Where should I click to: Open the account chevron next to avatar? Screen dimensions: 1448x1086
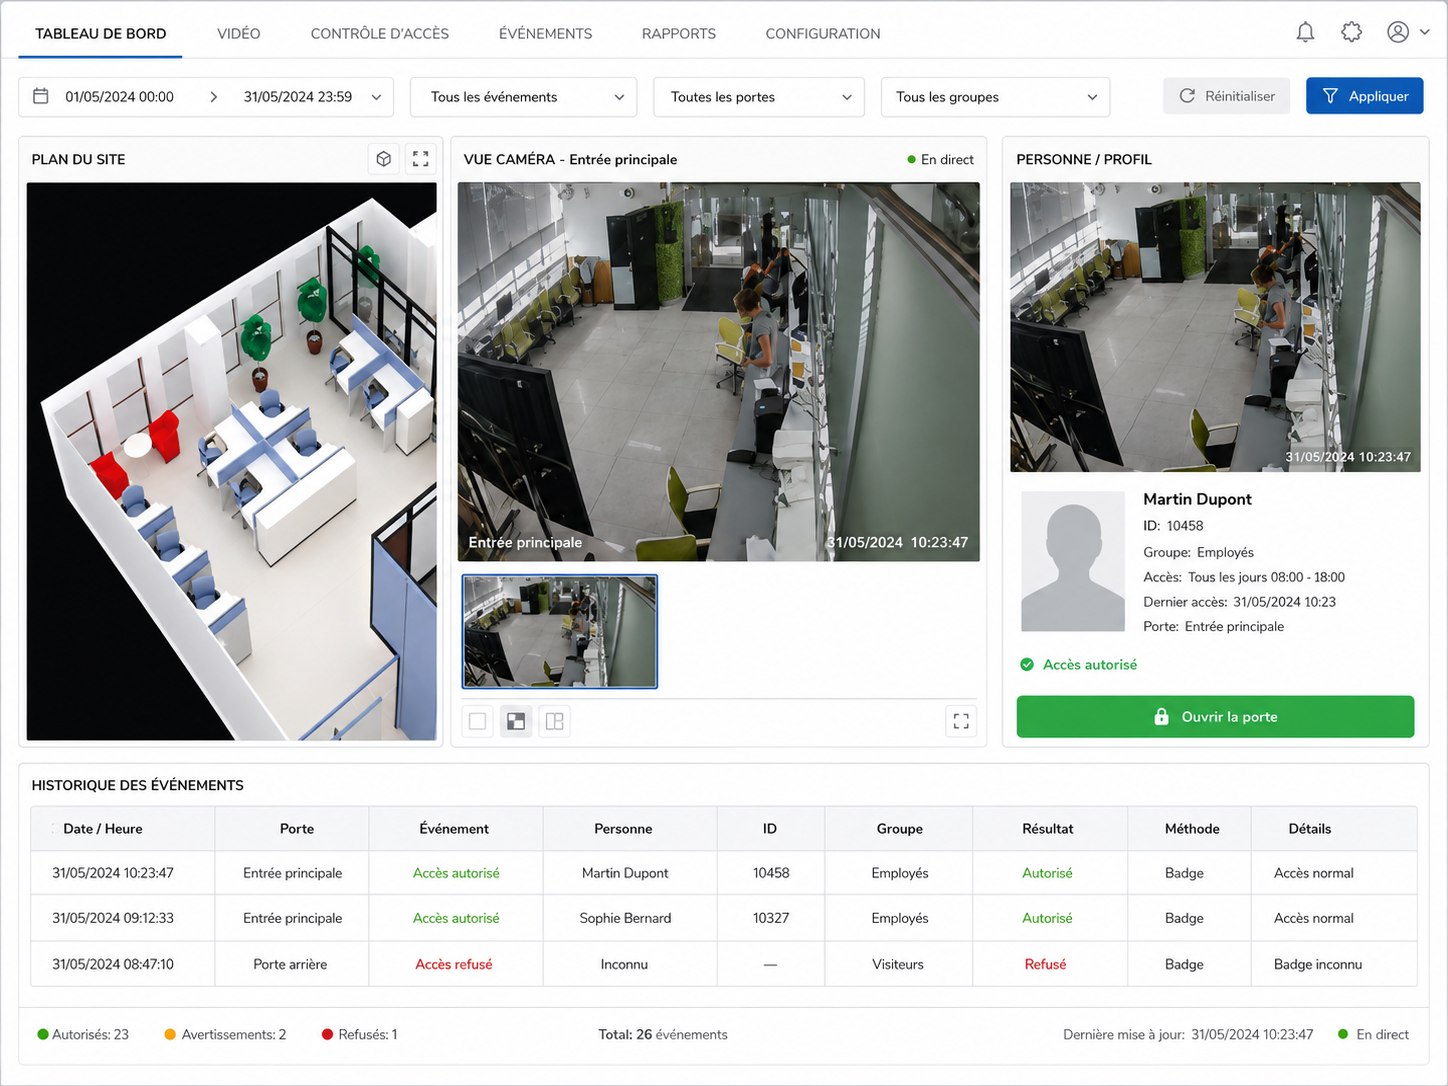coord(1425,32)
